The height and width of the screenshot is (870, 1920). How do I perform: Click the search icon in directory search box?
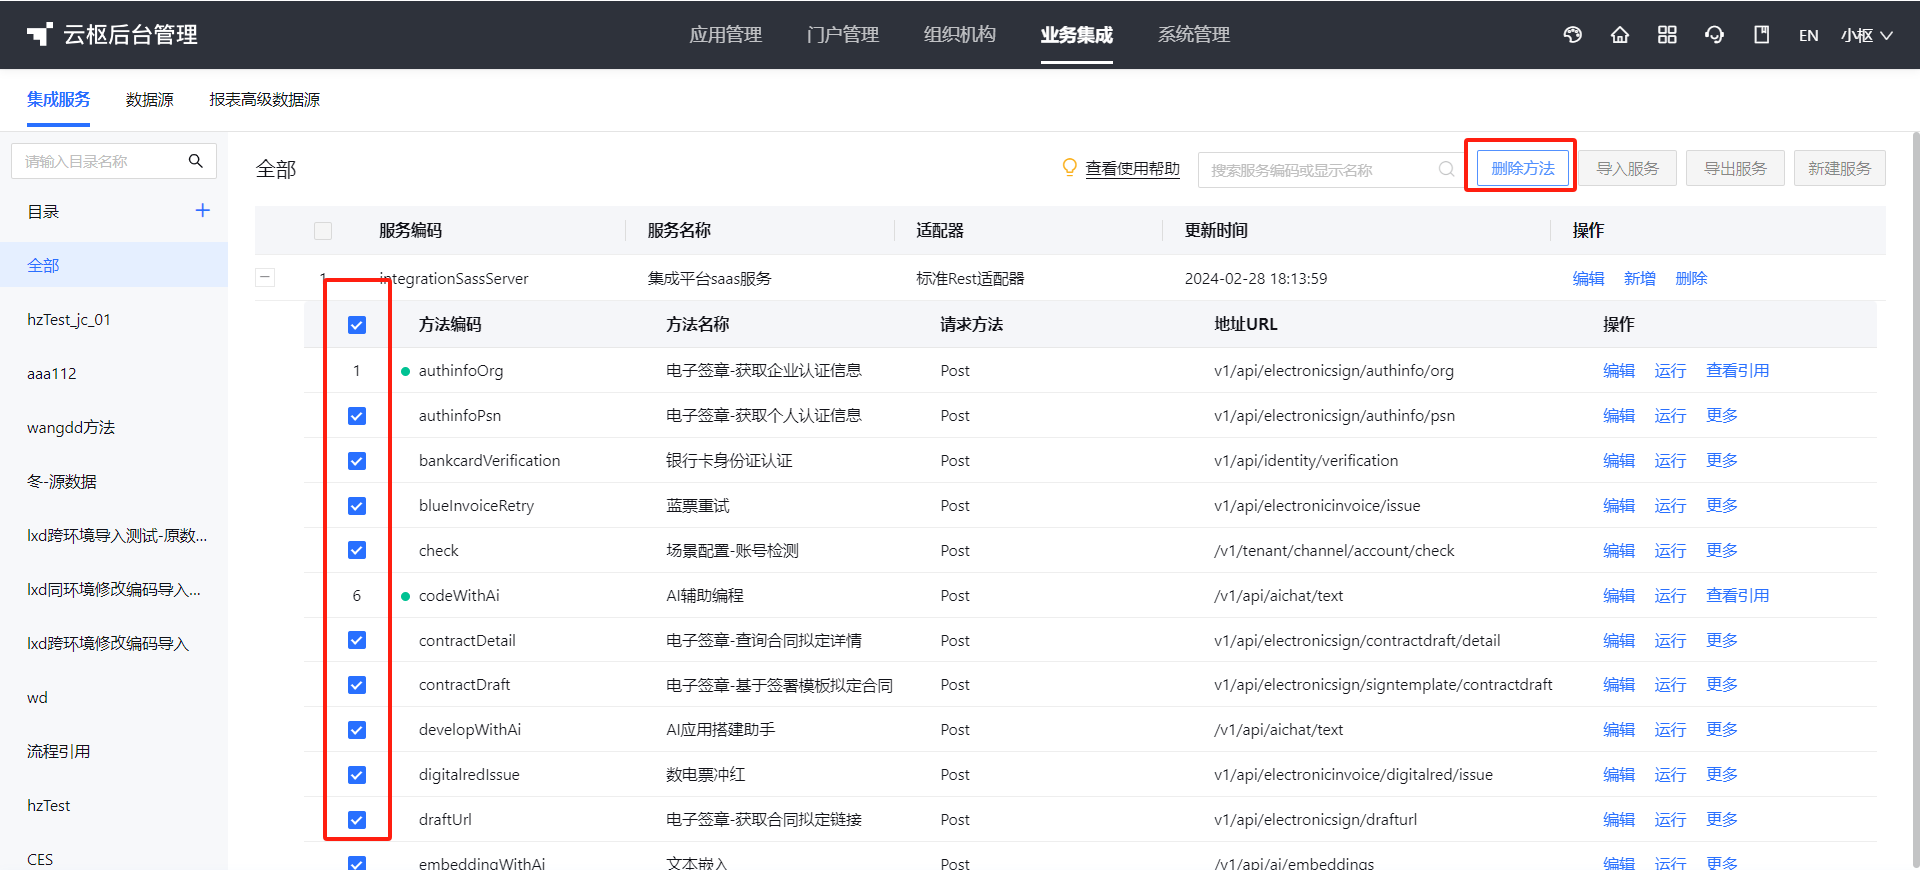[196, 161]
